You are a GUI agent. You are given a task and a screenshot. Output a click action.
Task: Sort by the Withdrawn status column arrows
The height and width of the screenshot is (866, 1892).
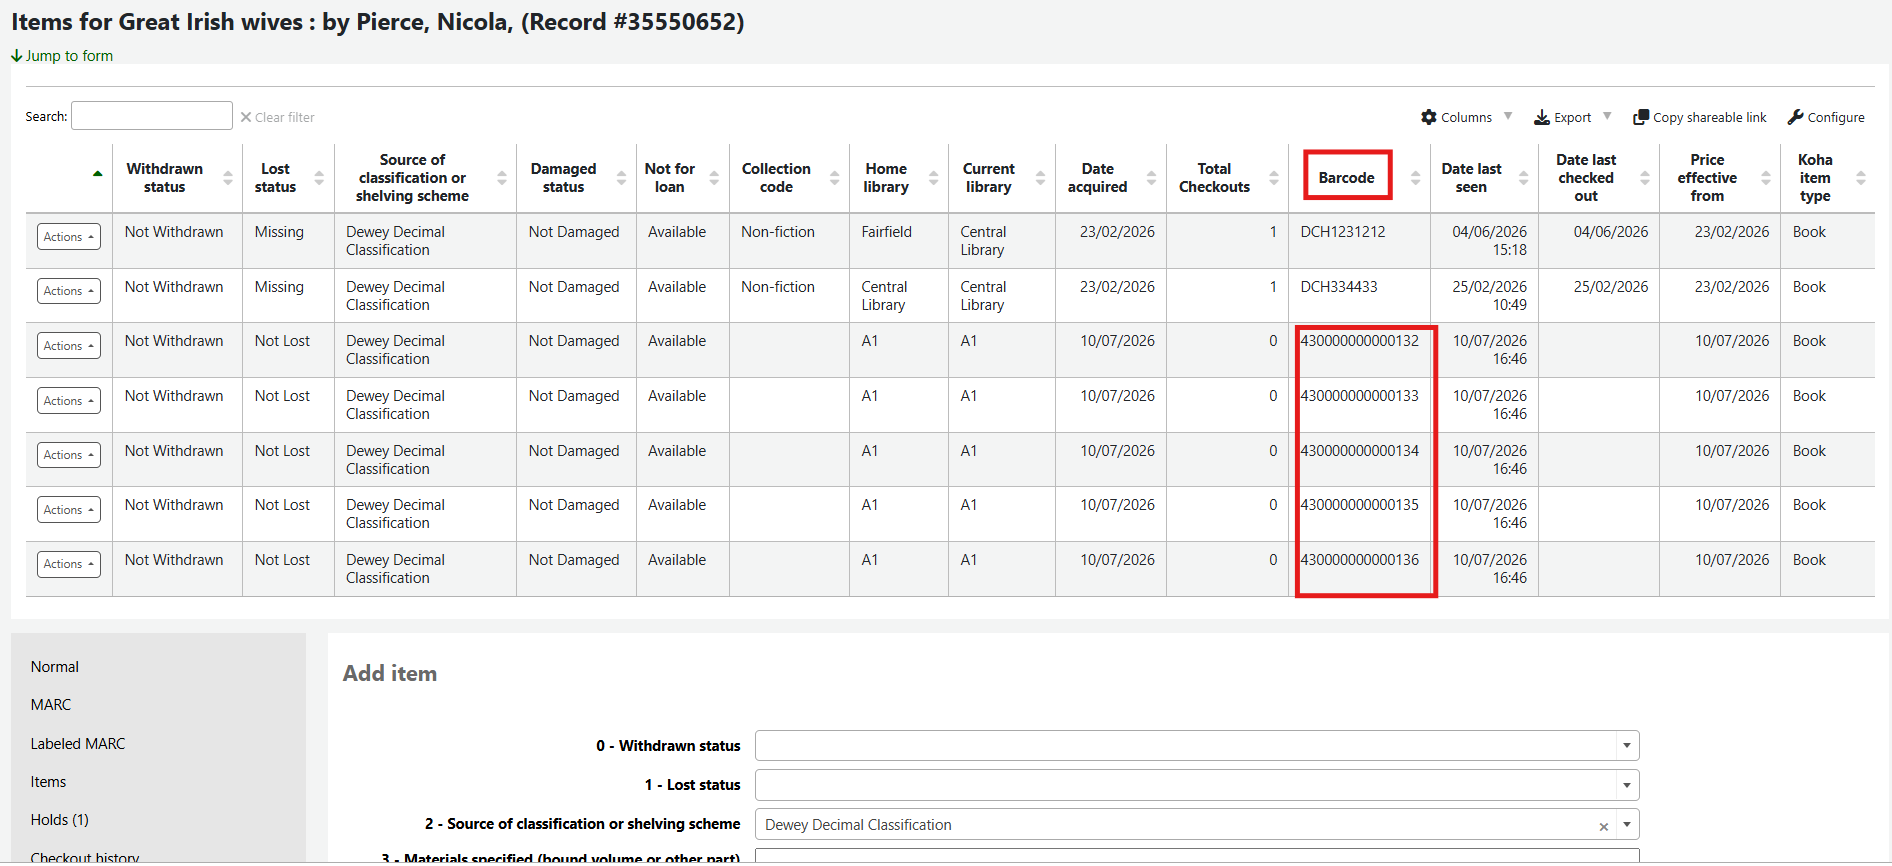[228, 178]
